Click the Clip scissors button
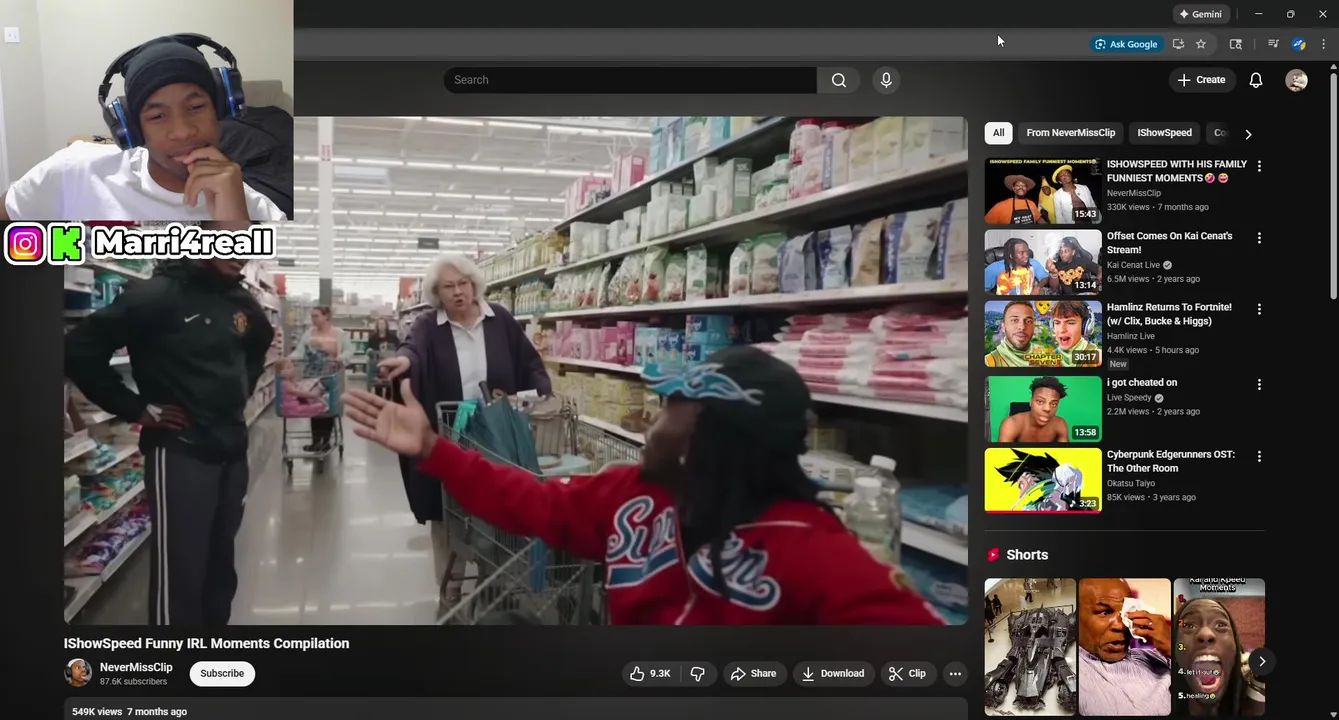Viewport: 1339px width, 720px height. pos(908,674)
